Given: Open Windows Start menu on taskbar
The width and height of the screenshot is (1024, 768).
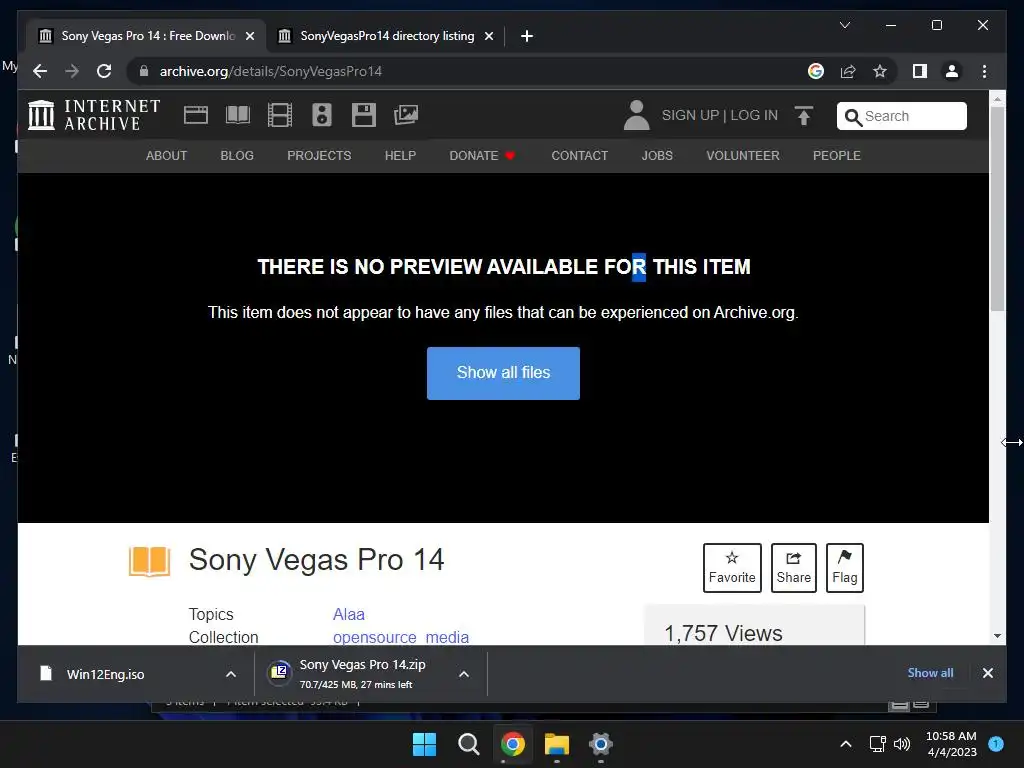Looking at the screenshot, I should pyautogui.click(x=424, y=744).
